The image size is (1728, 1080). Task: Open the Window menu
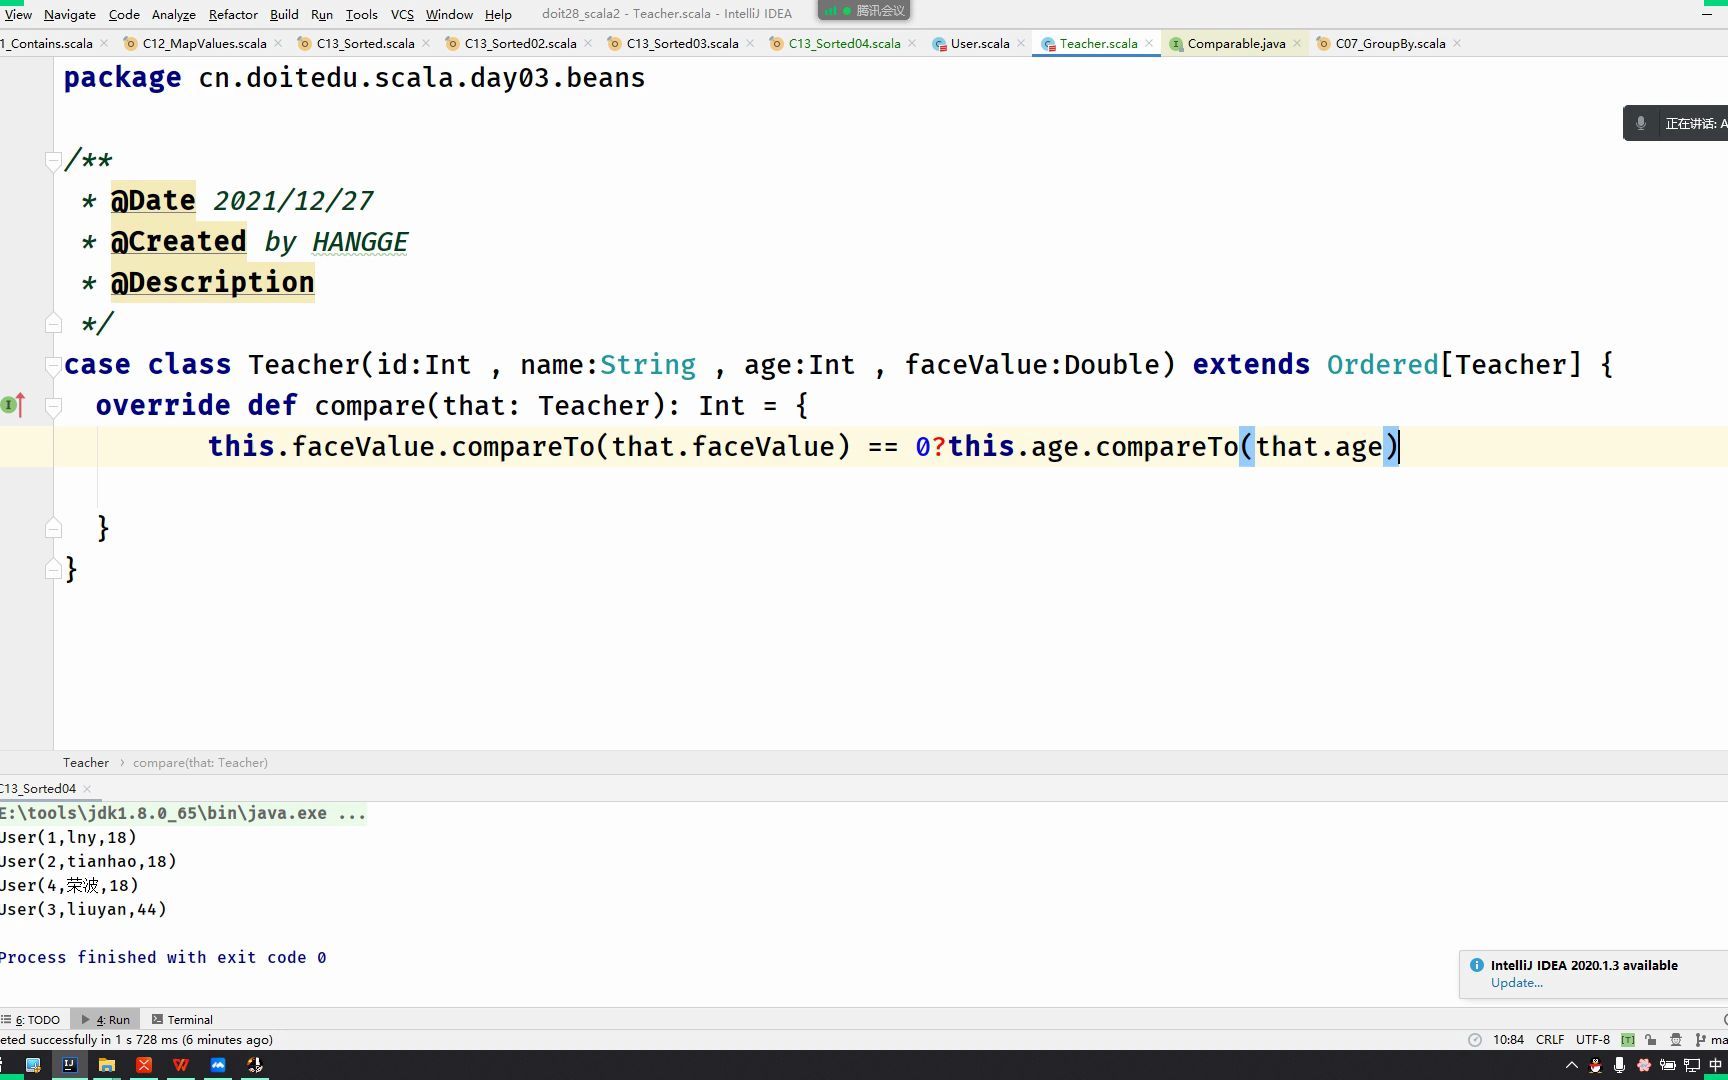[x=449, y=14]
